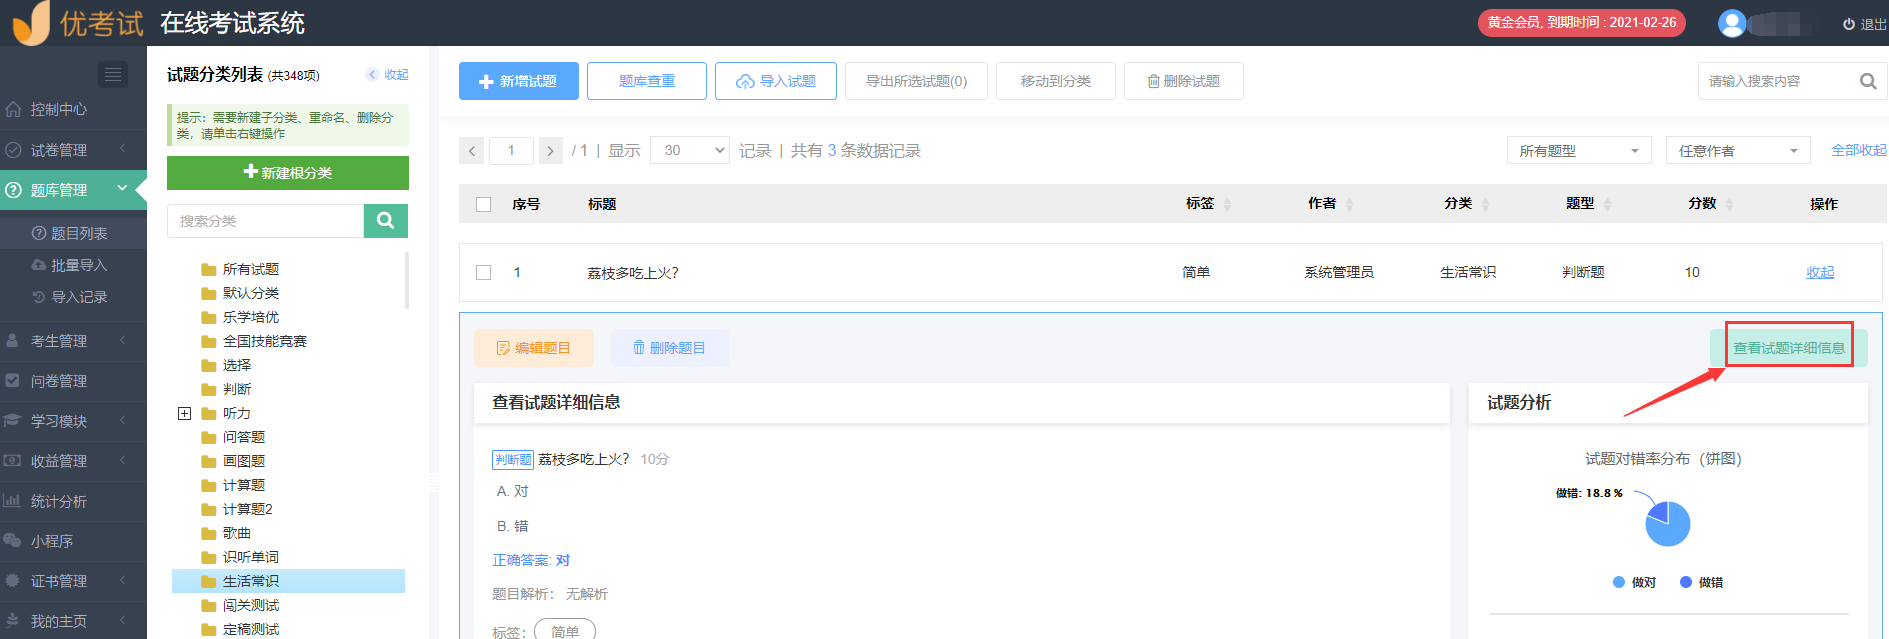Open 试卷管理 in the sidebar menu

pyautogui.click(x=59, y=150)
